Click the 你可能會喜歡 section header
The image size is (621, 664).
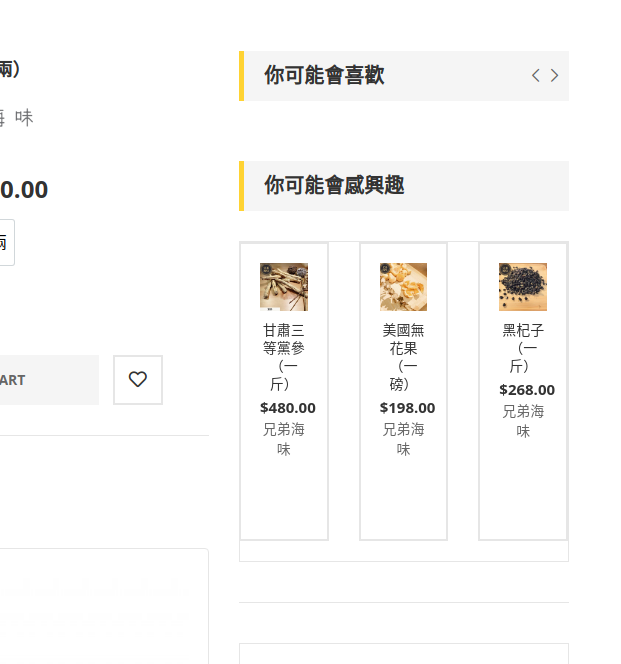click(x=324, y=76)
